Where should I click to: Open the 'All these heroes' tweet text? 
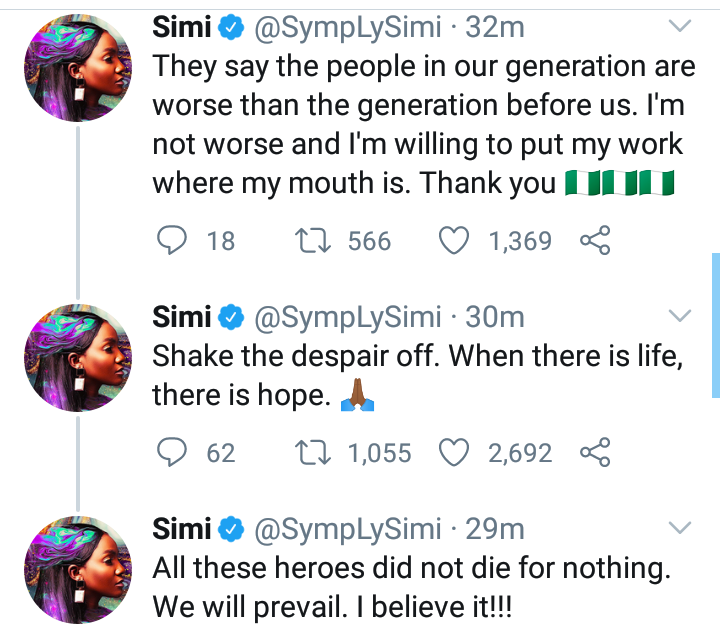pos(411,587)
